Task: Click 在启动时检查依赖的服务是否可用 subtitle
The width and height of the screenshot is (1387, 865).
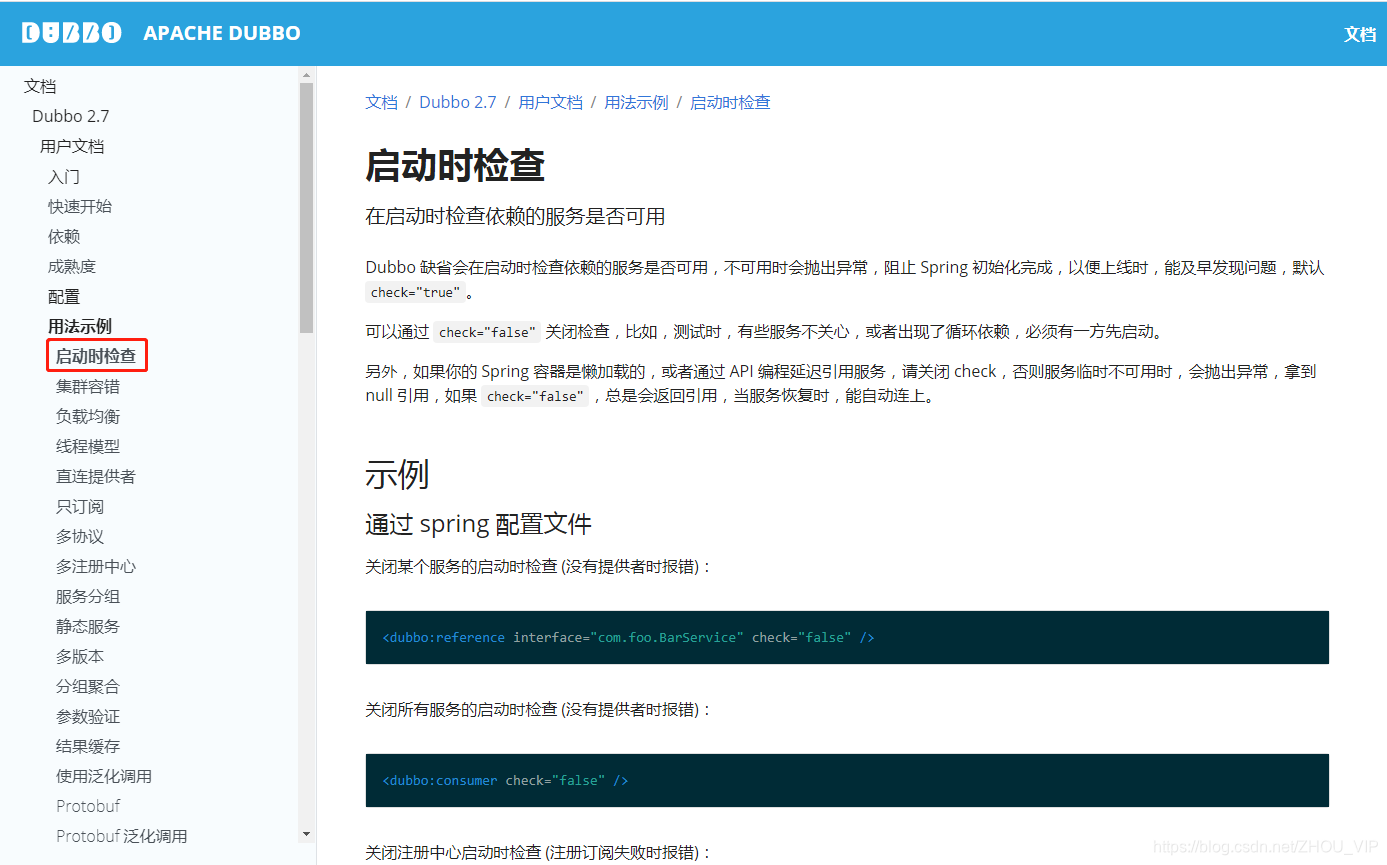Action: pyautogui.click(x=515, y=216)
